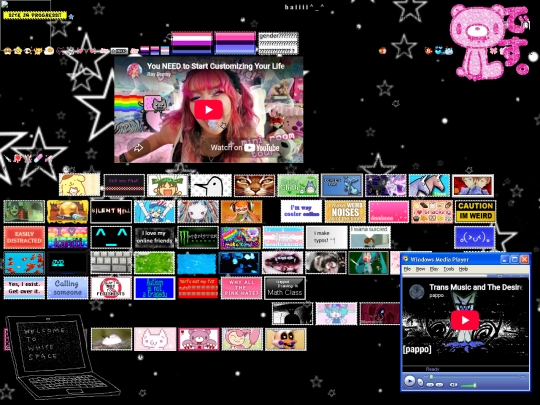
Task: Open the 'You NEED to Start Customizing Your Life' title link
Action: pos(216,66)
